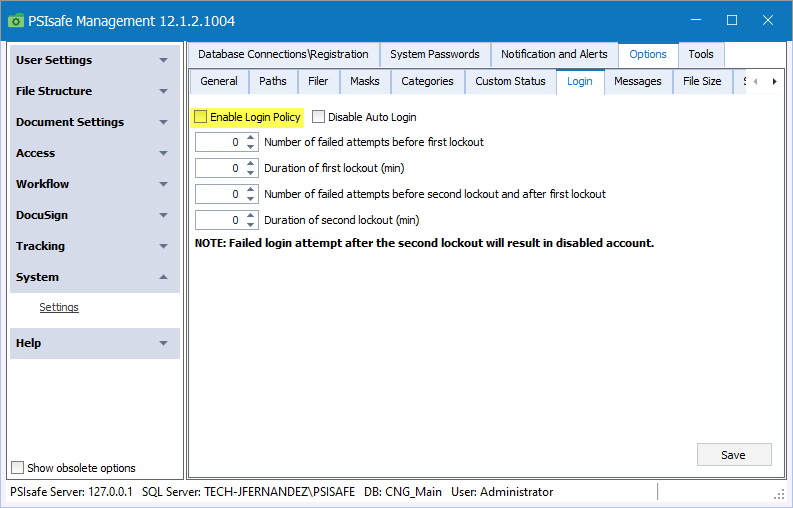Select the Options tab
Image resolution: width=793 pixels, height=508 pixels.
pos(648,54)
